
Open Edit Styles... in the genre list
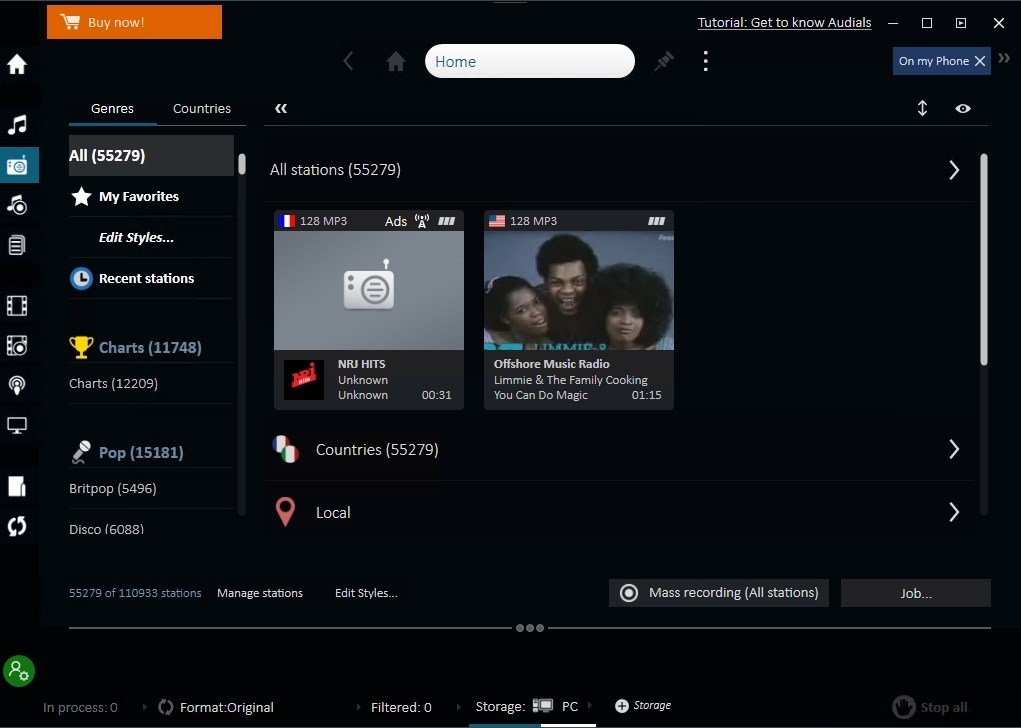tap(136, 238)
